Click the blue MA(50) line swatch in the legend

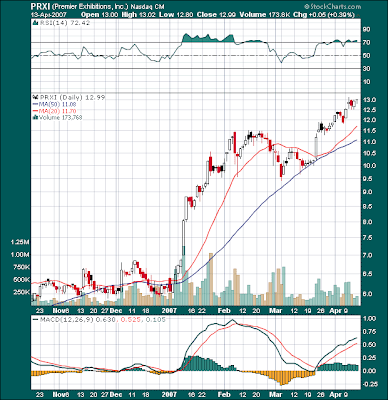35,104
